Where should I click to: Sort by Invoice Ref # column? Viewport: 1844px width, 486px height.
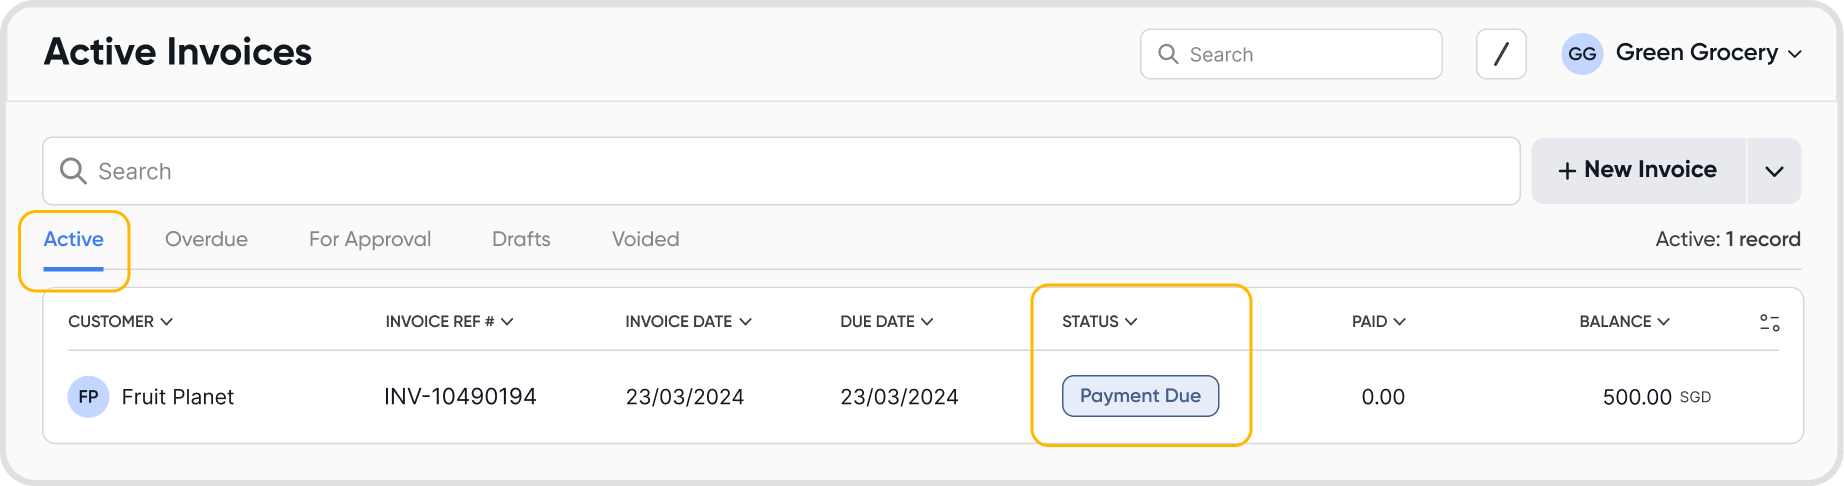449,322
